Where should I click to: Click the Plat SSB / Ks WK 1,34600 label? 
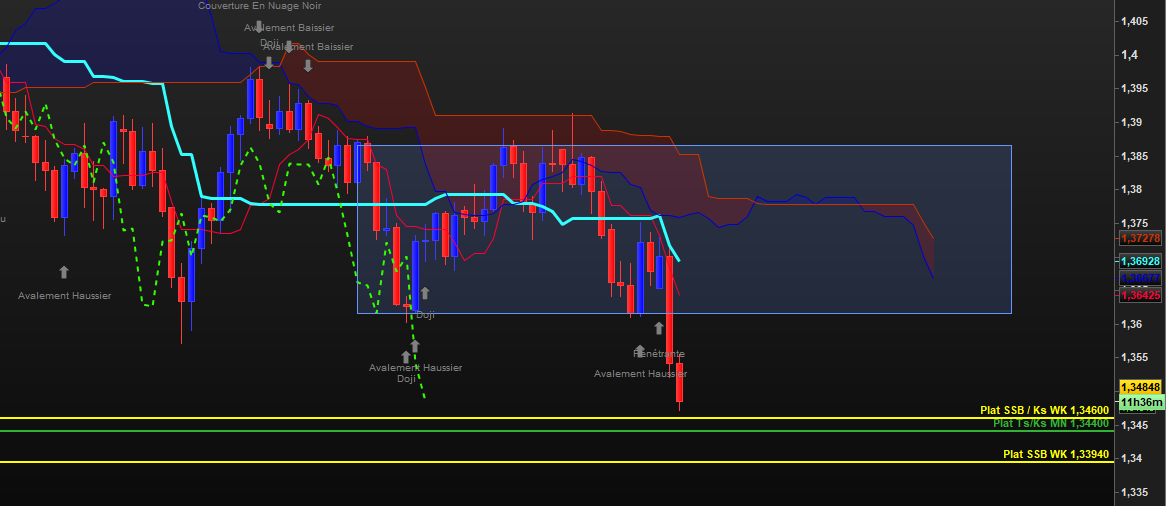[x=1044, y=410]
